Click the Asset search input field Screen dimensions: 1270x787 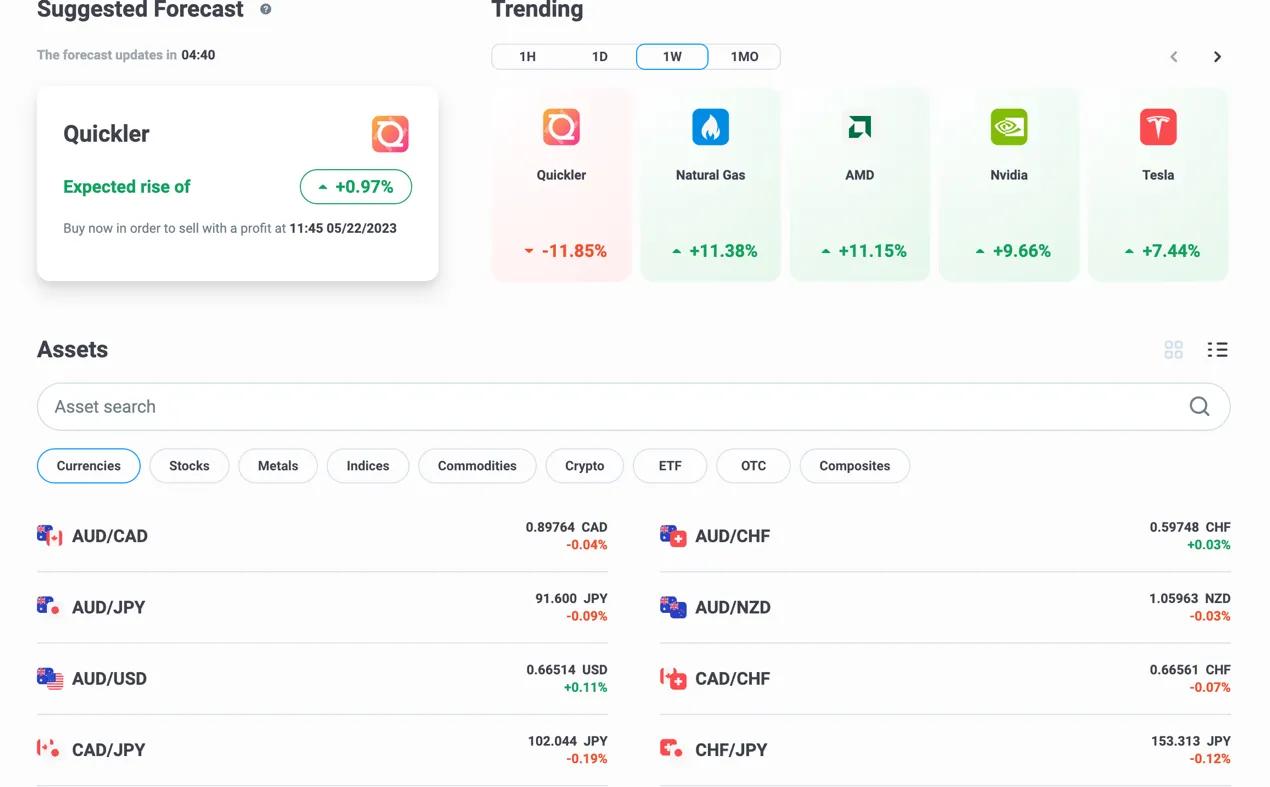pos(633,407)
